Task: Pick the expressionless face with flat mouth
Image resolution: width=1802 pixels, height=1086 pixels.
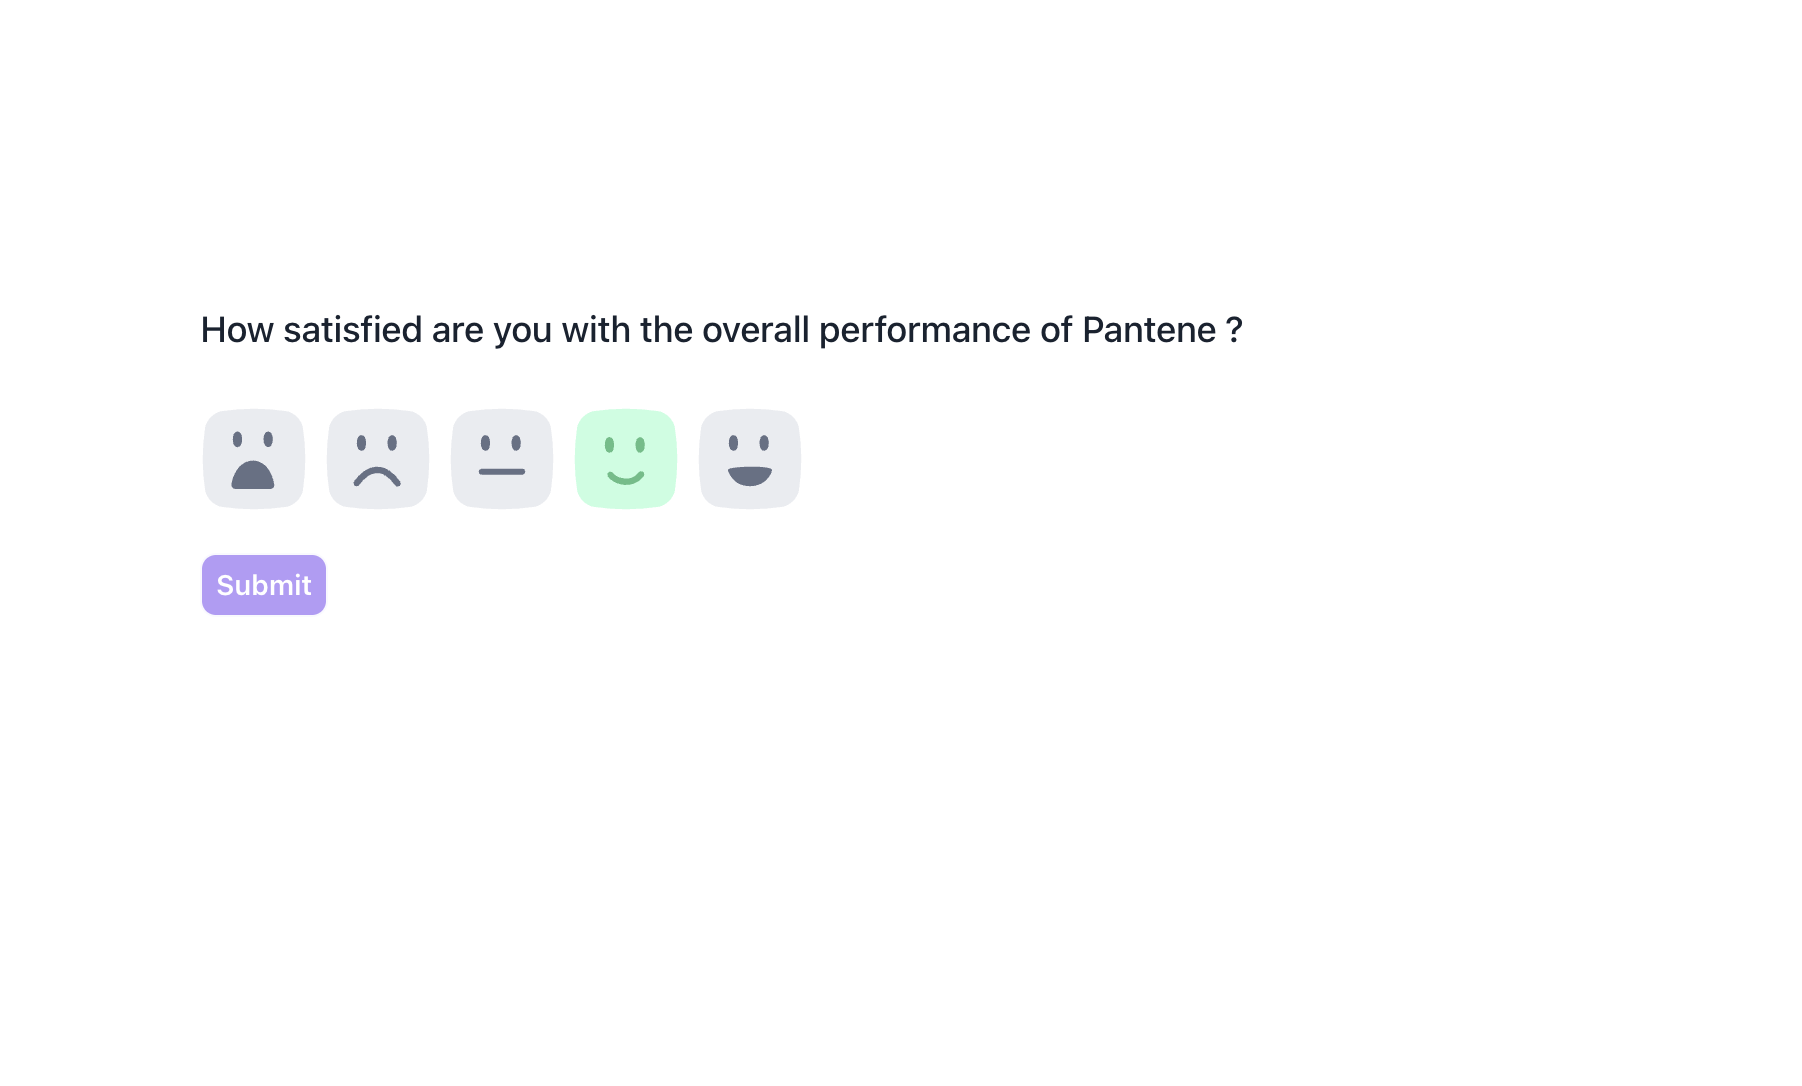Action: (502, 459)
